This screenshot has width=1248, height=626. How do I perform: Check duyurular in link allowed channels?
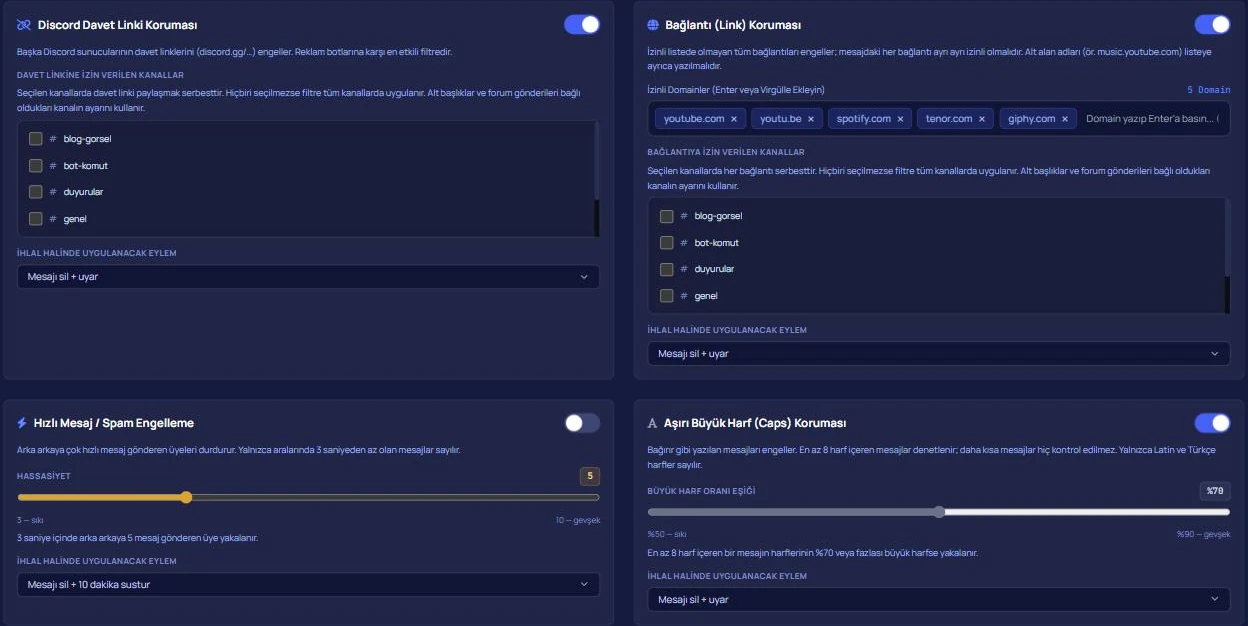pos(667,269)
